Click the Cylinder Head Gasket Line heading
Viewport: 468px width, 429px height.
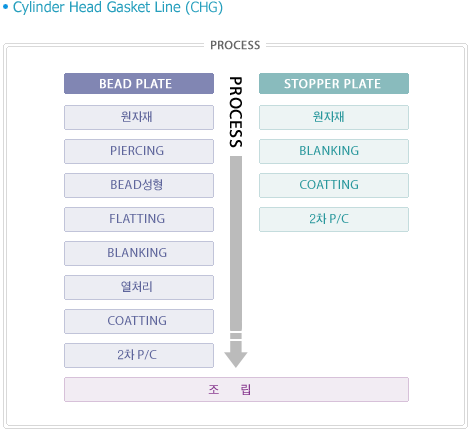click(118, 7)
